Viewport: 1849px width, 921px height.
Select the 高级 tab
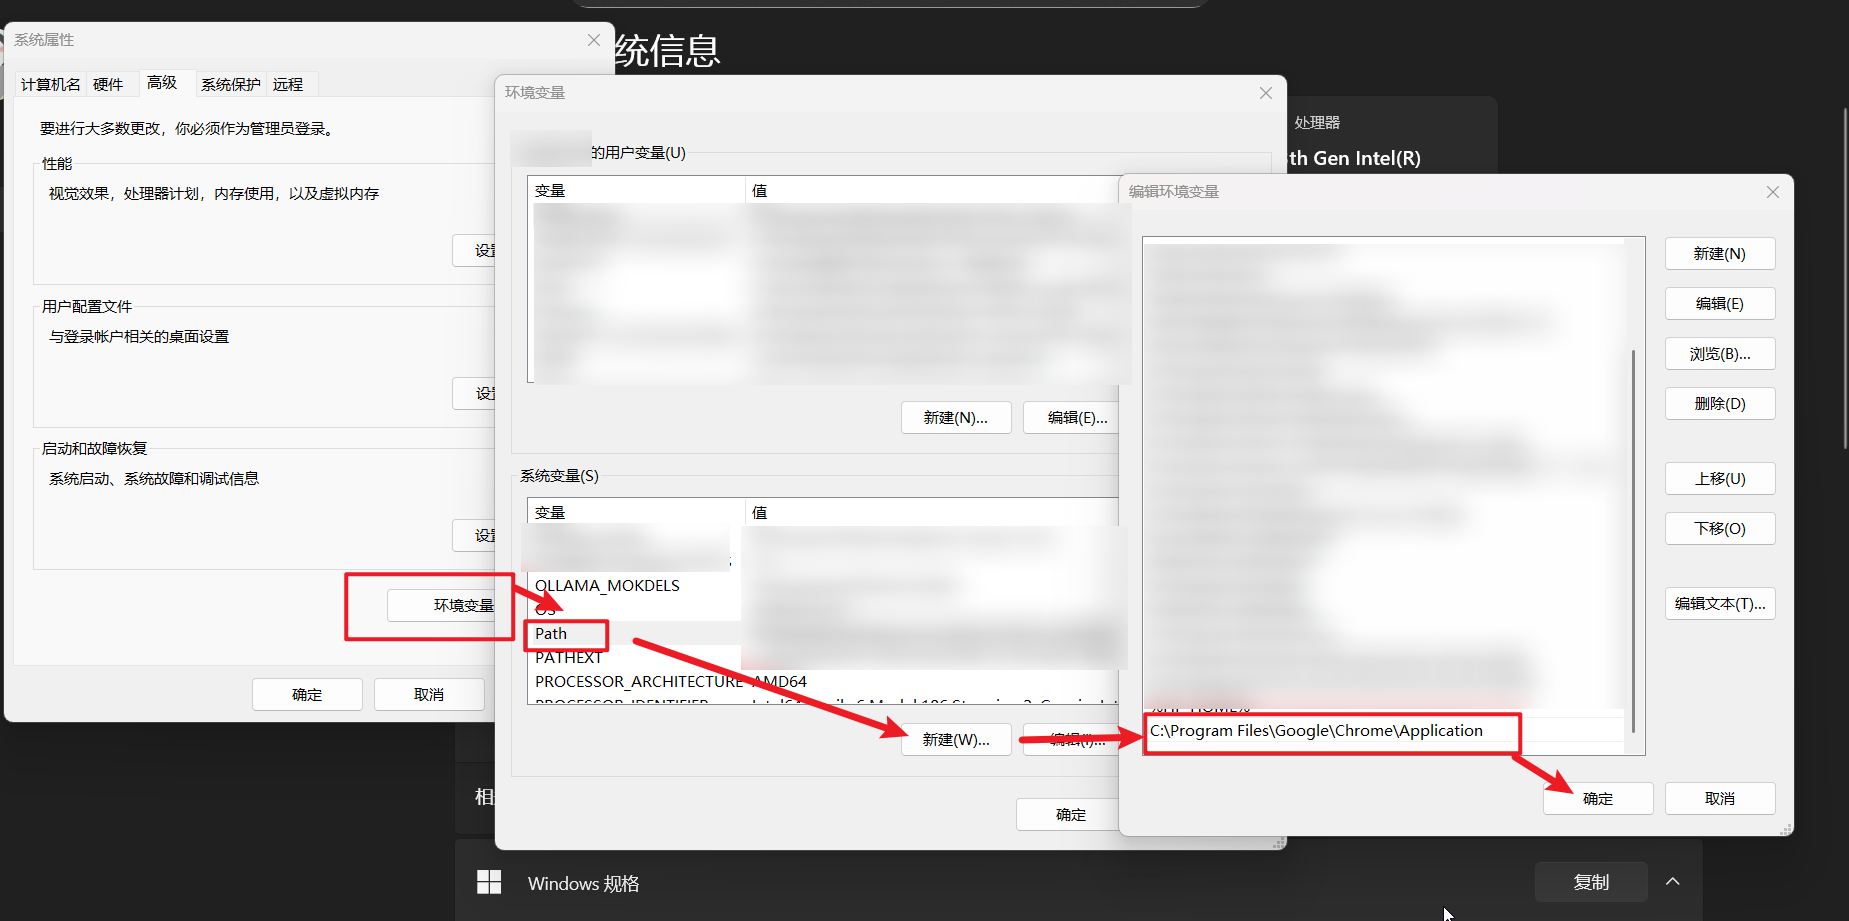coord(162,82)
